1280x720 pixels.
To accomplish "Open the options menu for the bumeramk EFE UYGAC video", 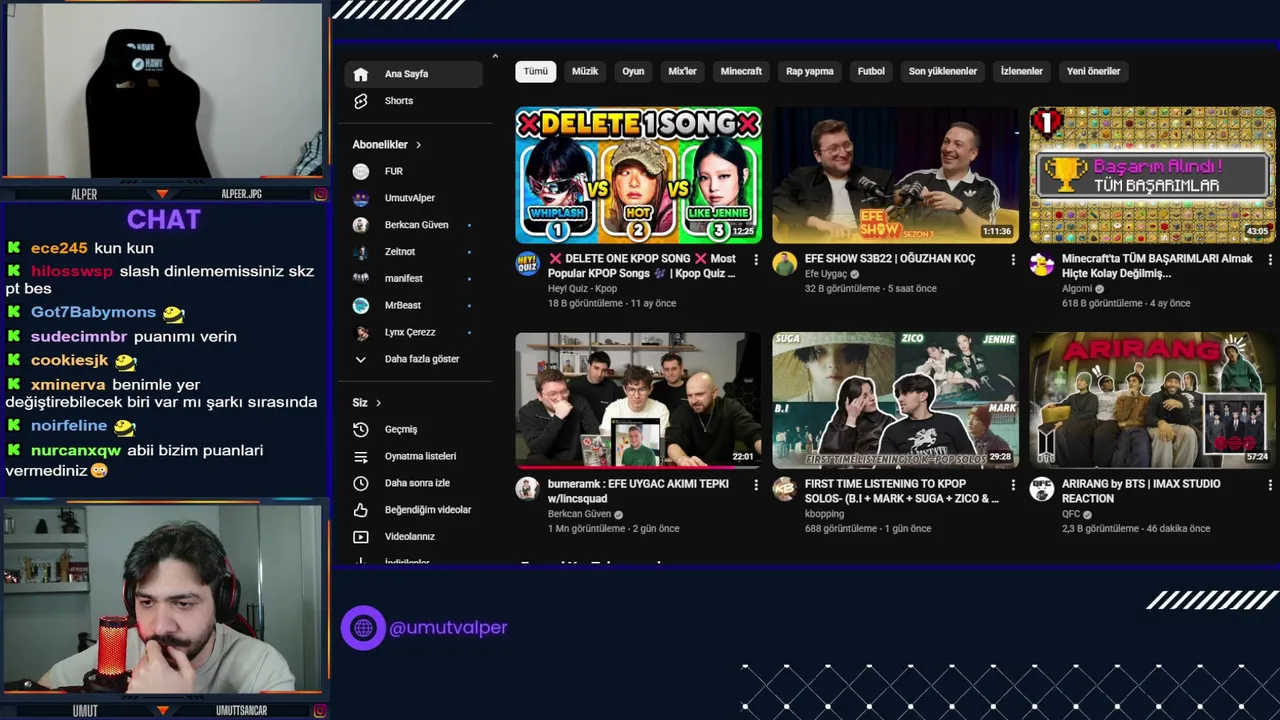I will point(756,485).
